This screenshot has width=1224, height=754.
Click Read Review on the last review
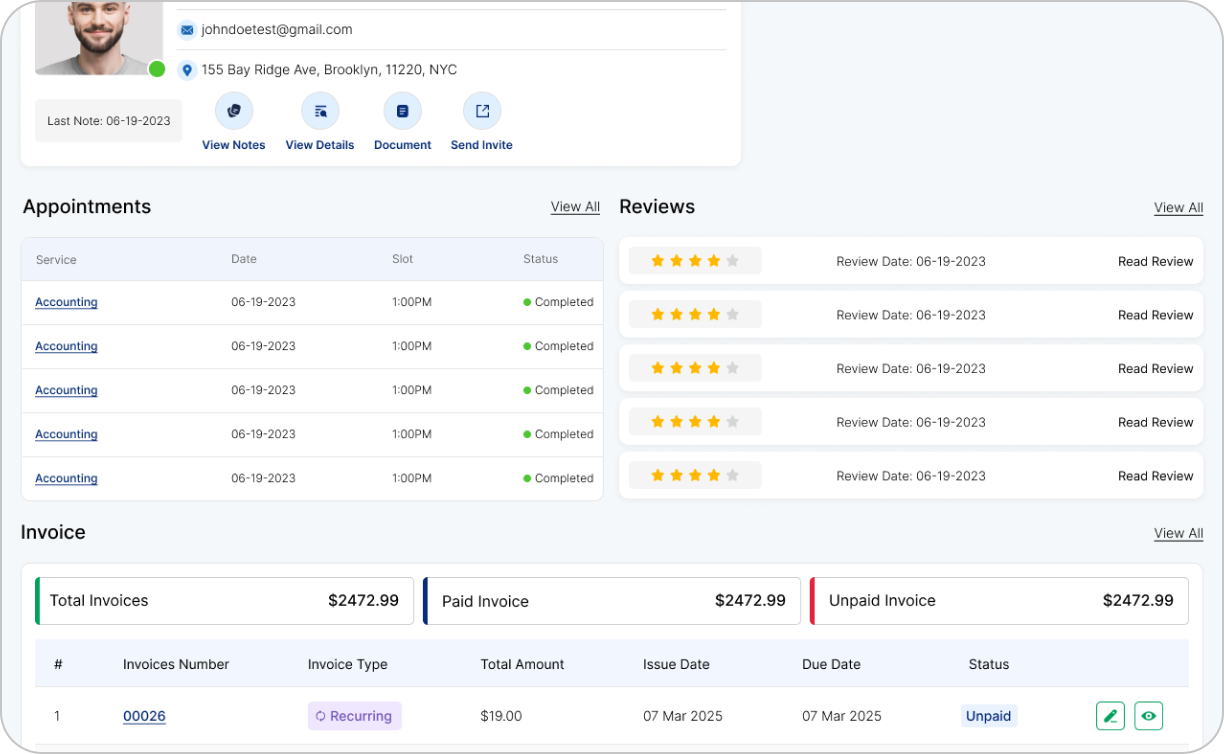coord(1155,476)
